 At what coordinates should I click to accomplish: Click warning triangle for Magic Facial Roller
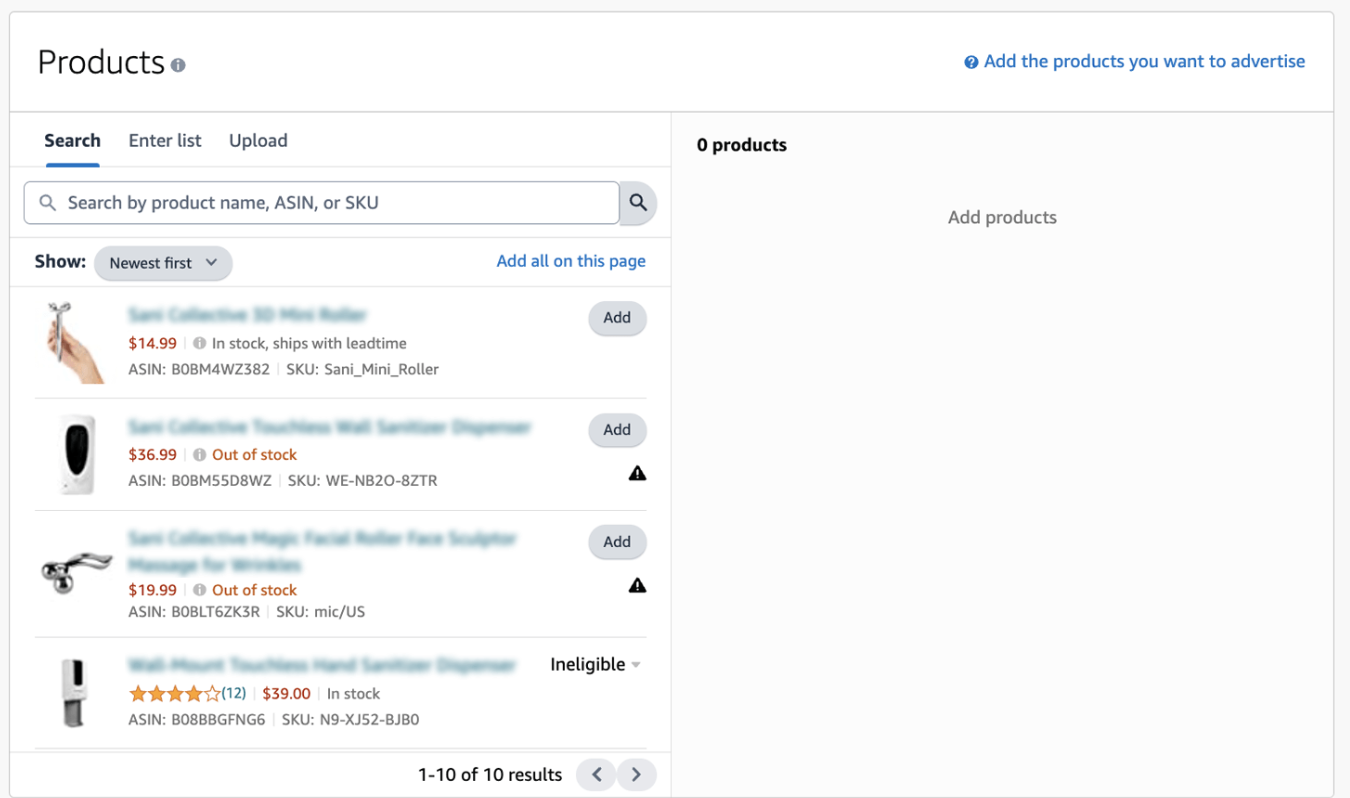click(637, 585)
